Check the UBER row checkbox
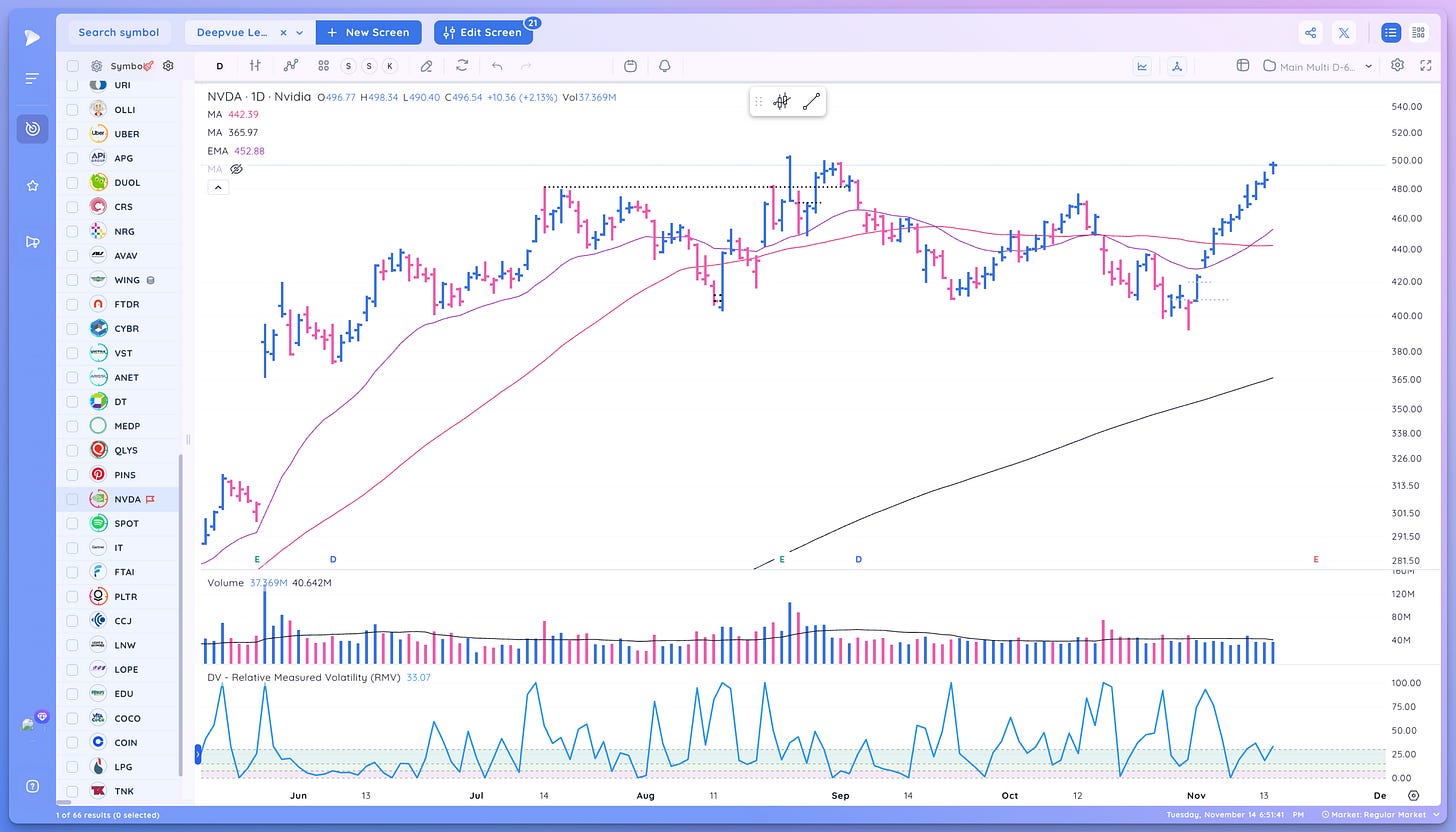Image resolution: width=1456 pixels, height=832 pixels. coord(72,134)
